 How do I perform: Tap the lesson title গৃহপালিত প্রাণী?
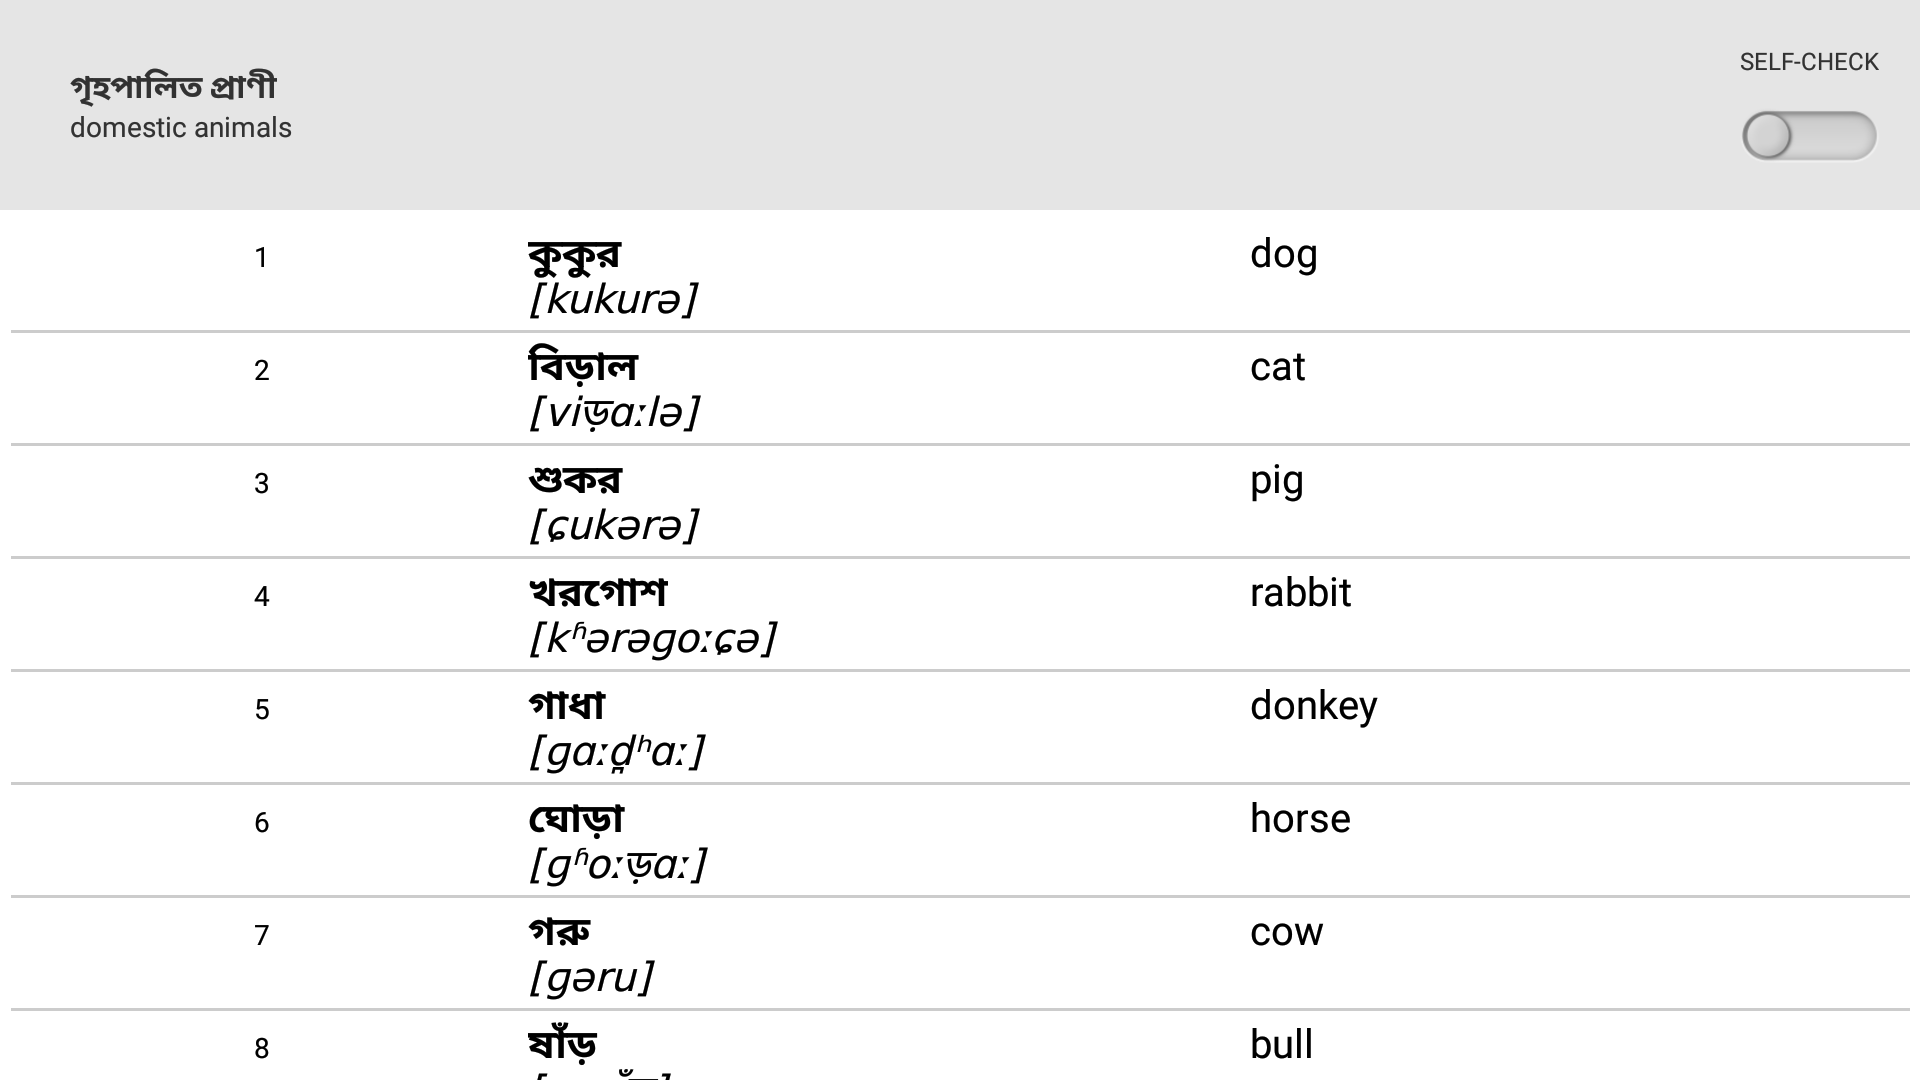coord(175,86)
